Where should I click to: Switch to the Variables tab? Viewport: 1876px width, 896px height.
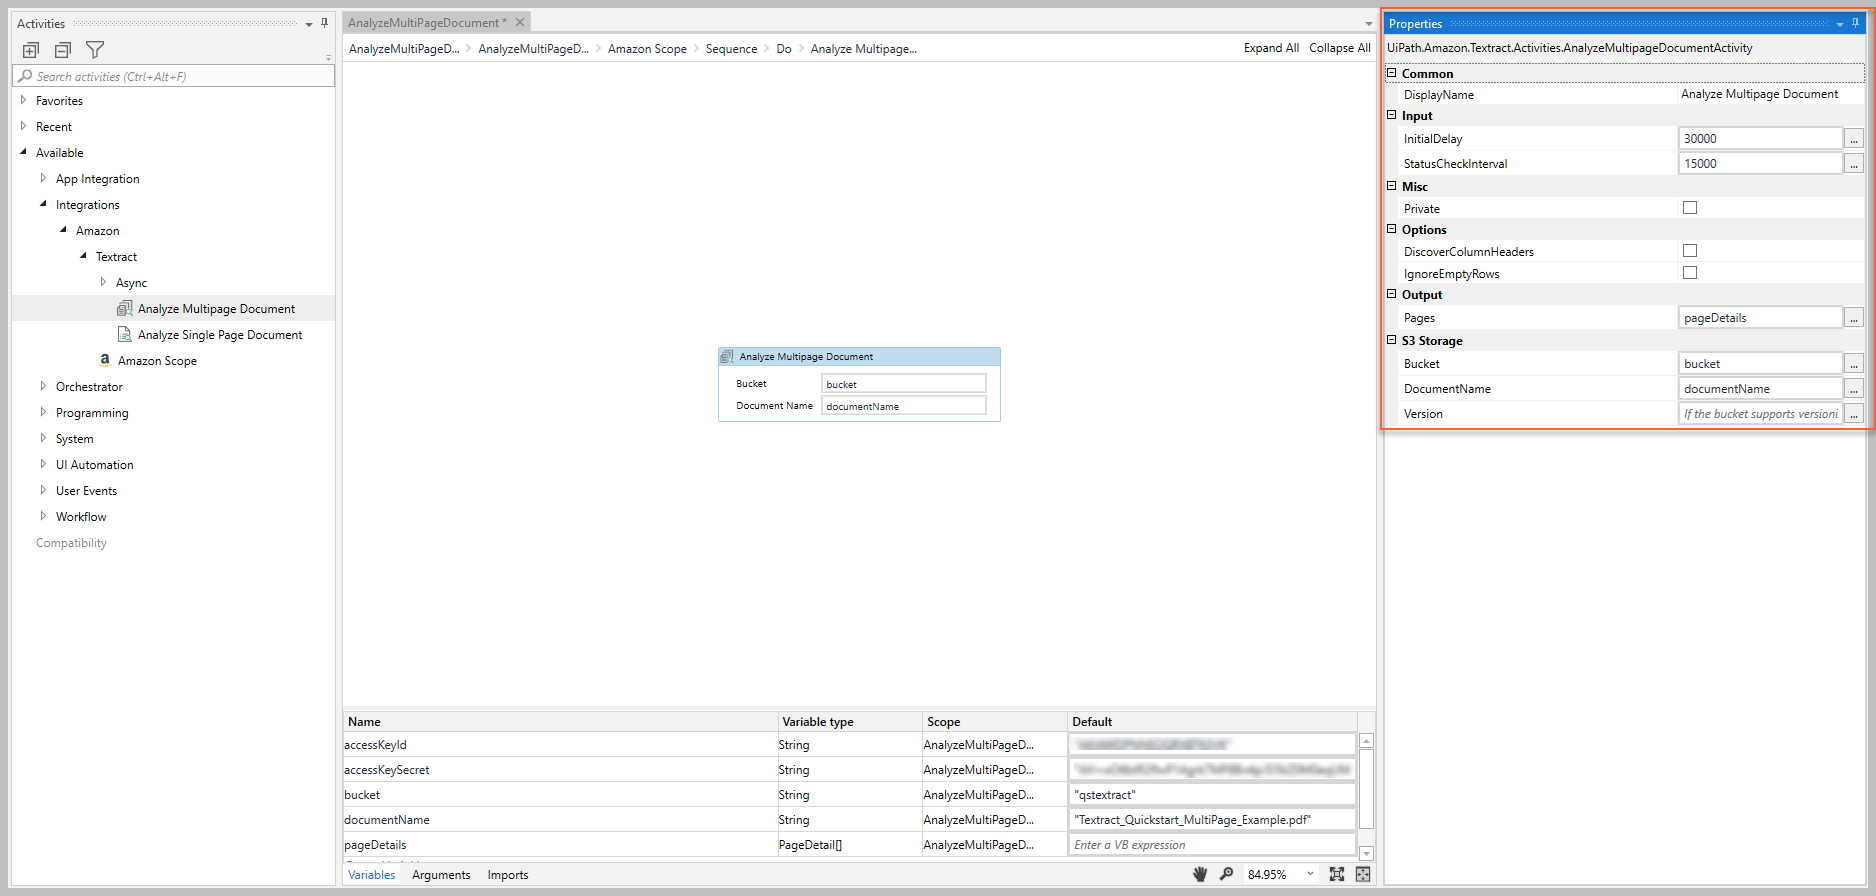(x=372, y=875)
